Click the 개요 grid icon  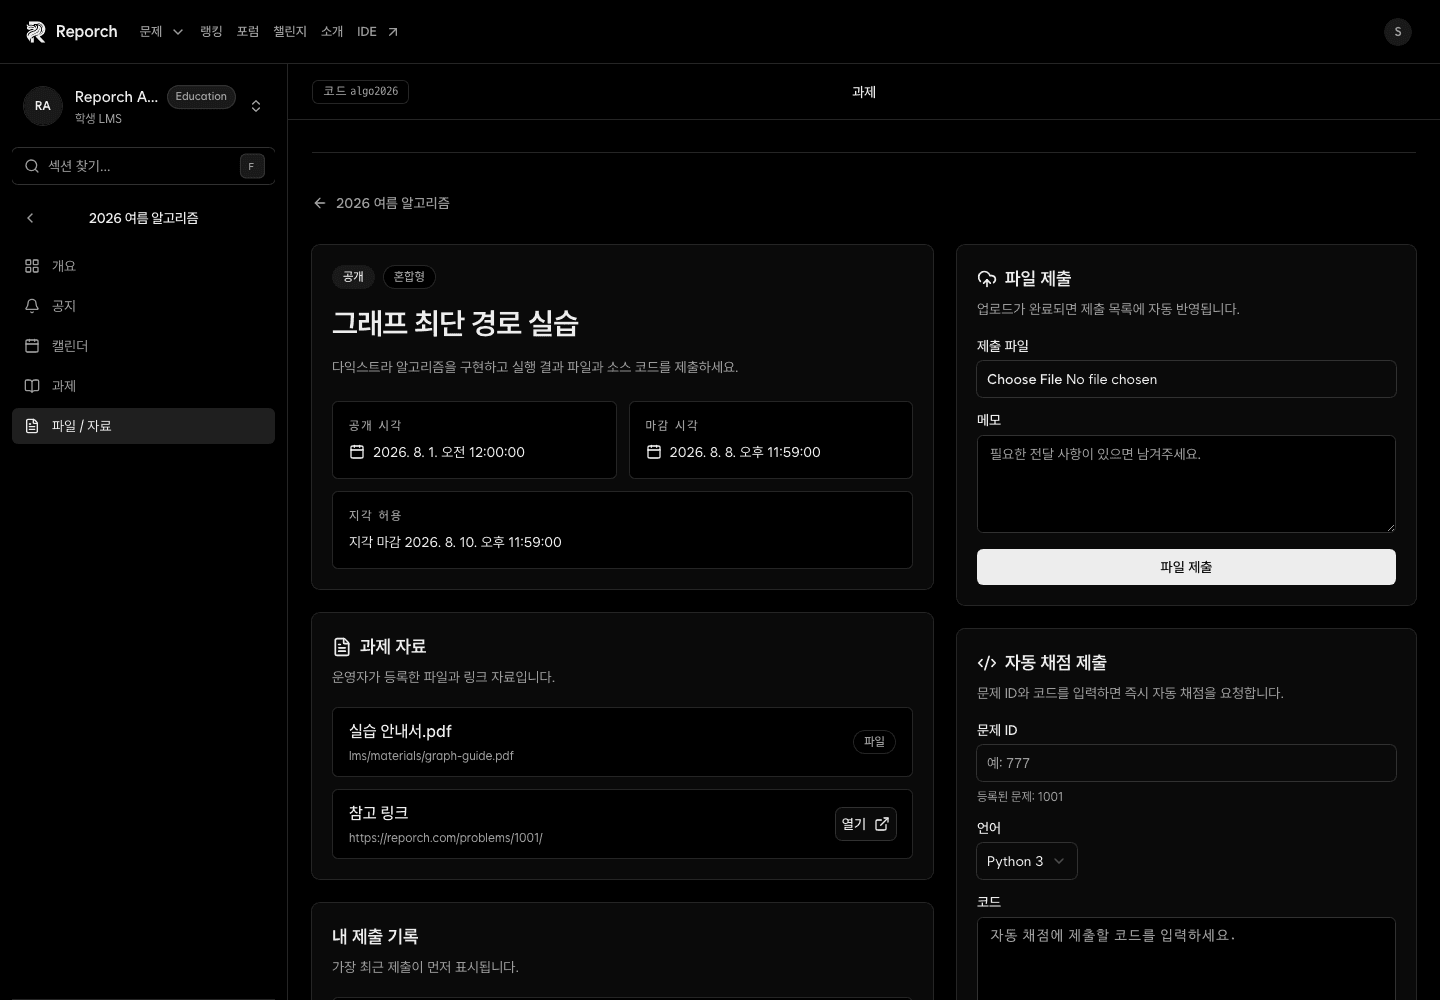coord(32,266)
